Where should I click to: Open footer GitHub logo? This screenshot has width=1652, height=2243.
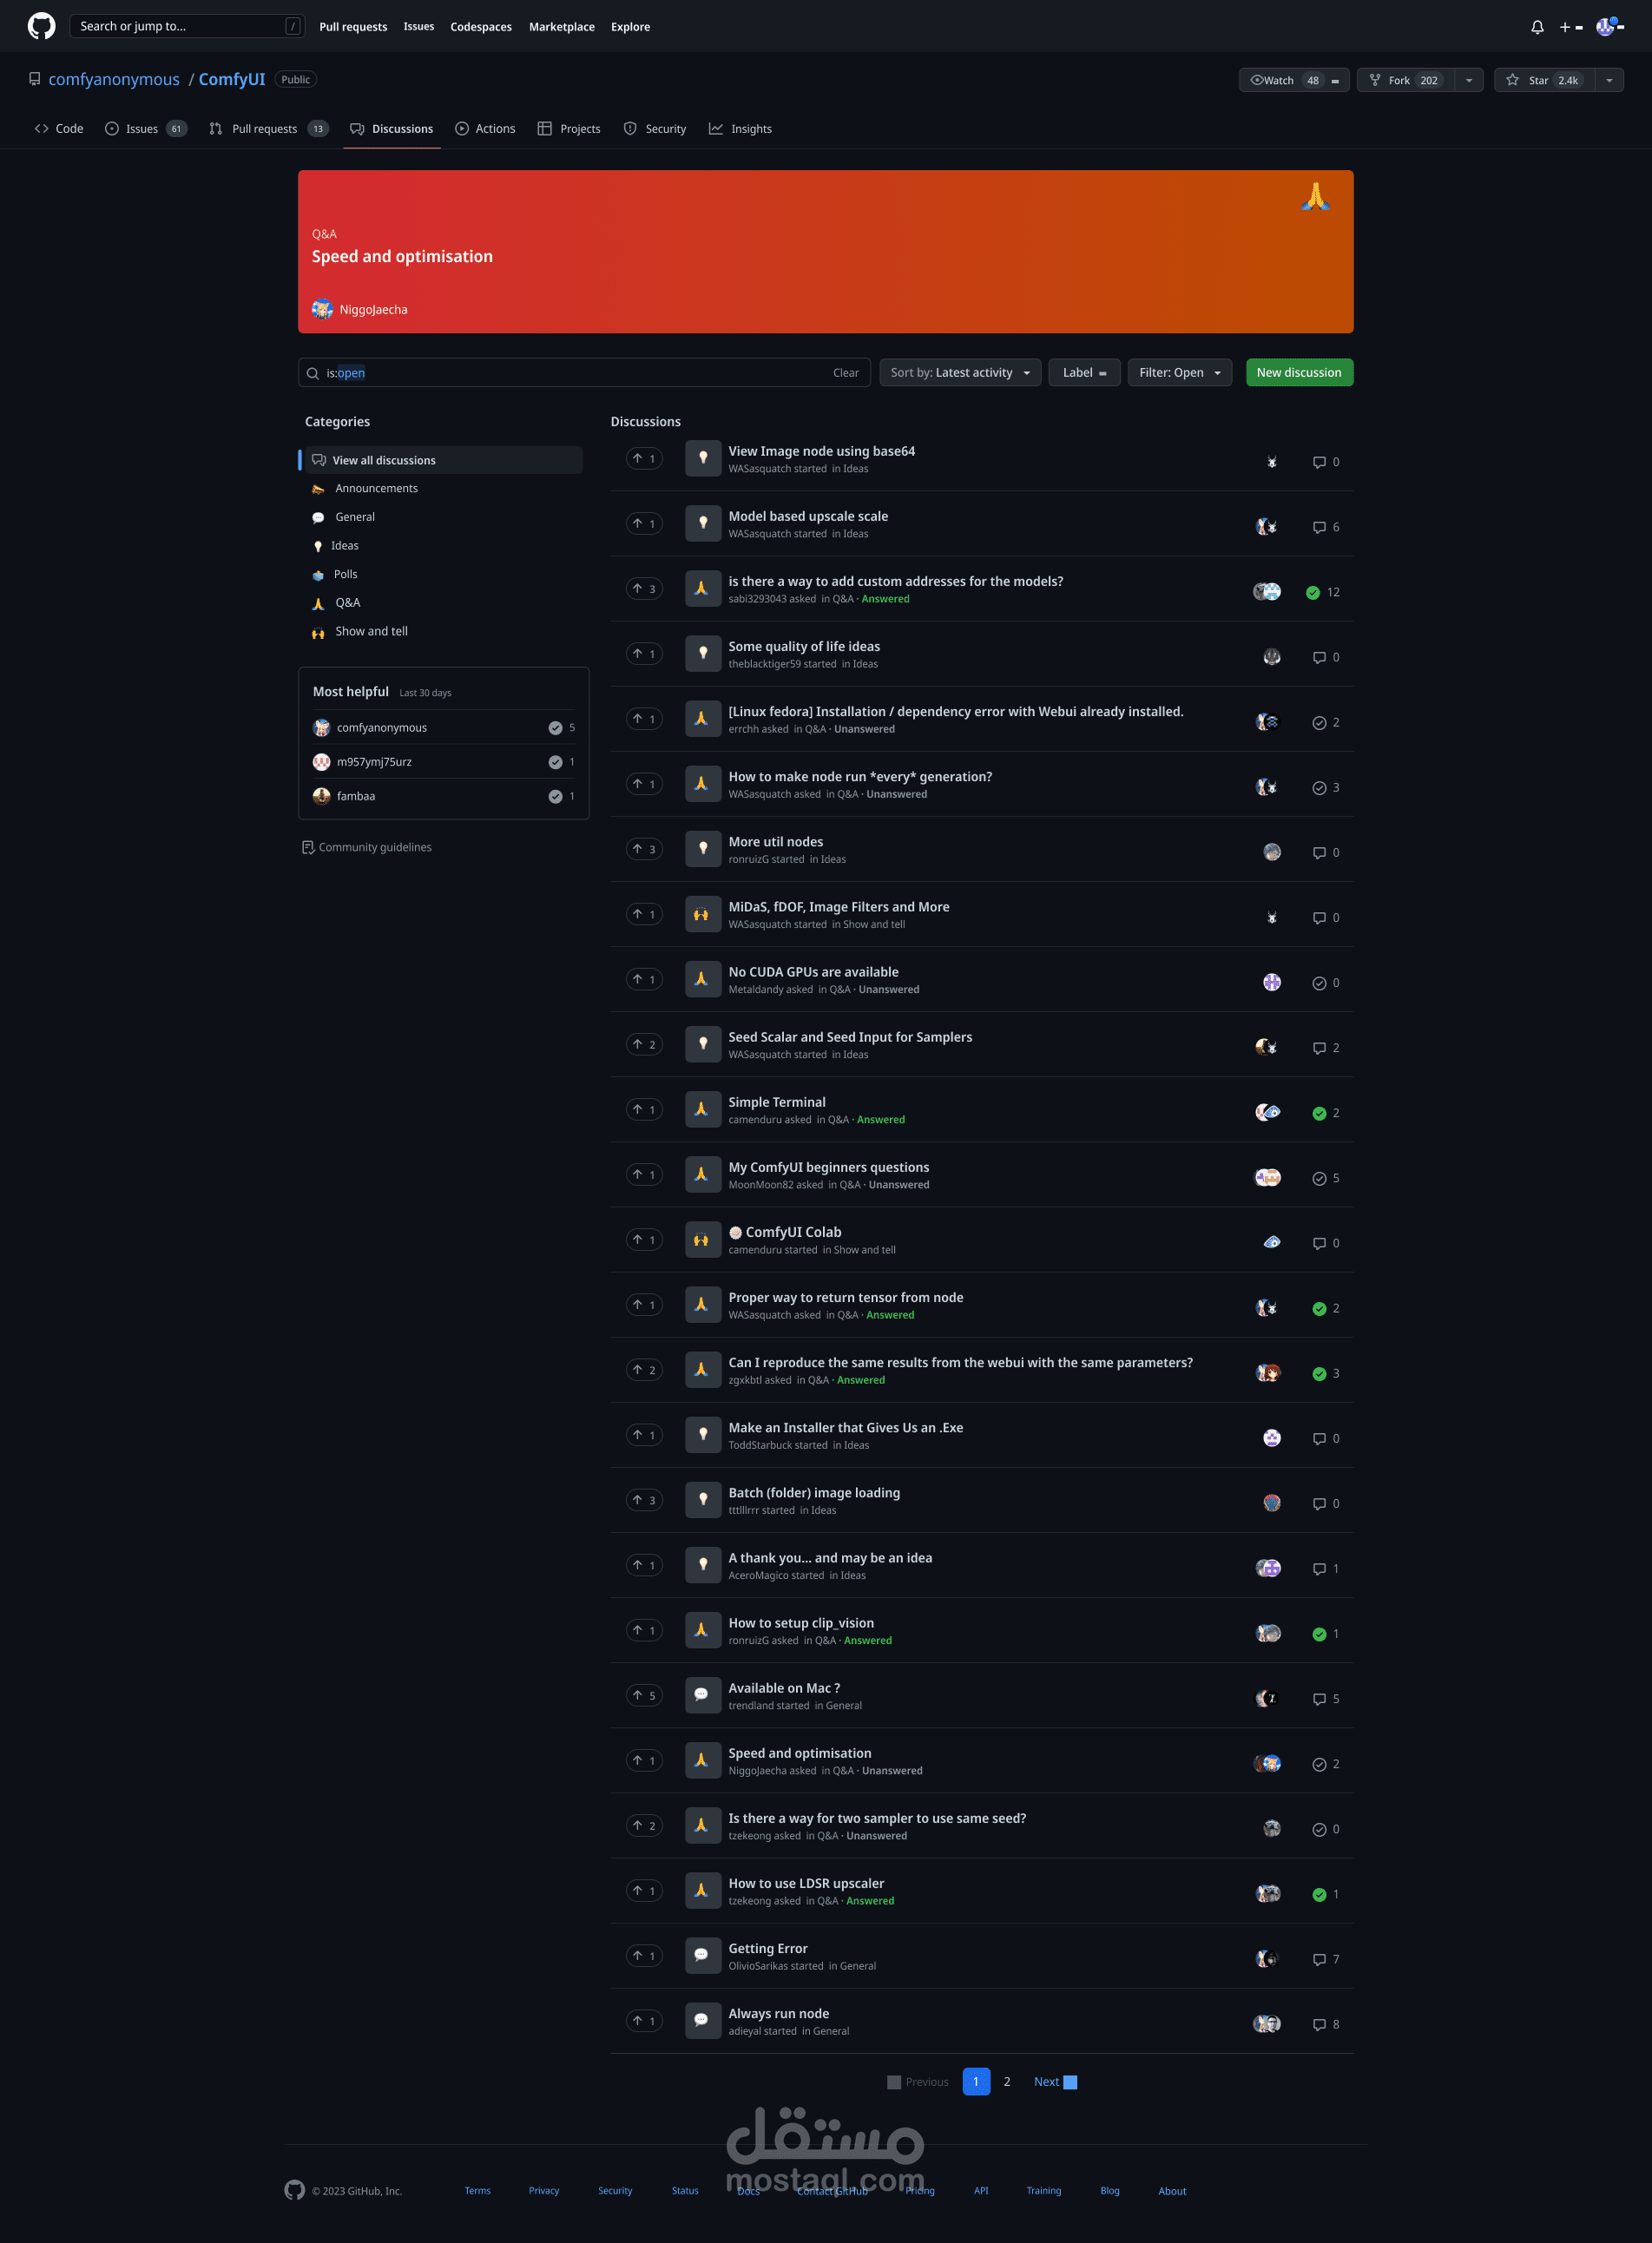coord(294,2190)
